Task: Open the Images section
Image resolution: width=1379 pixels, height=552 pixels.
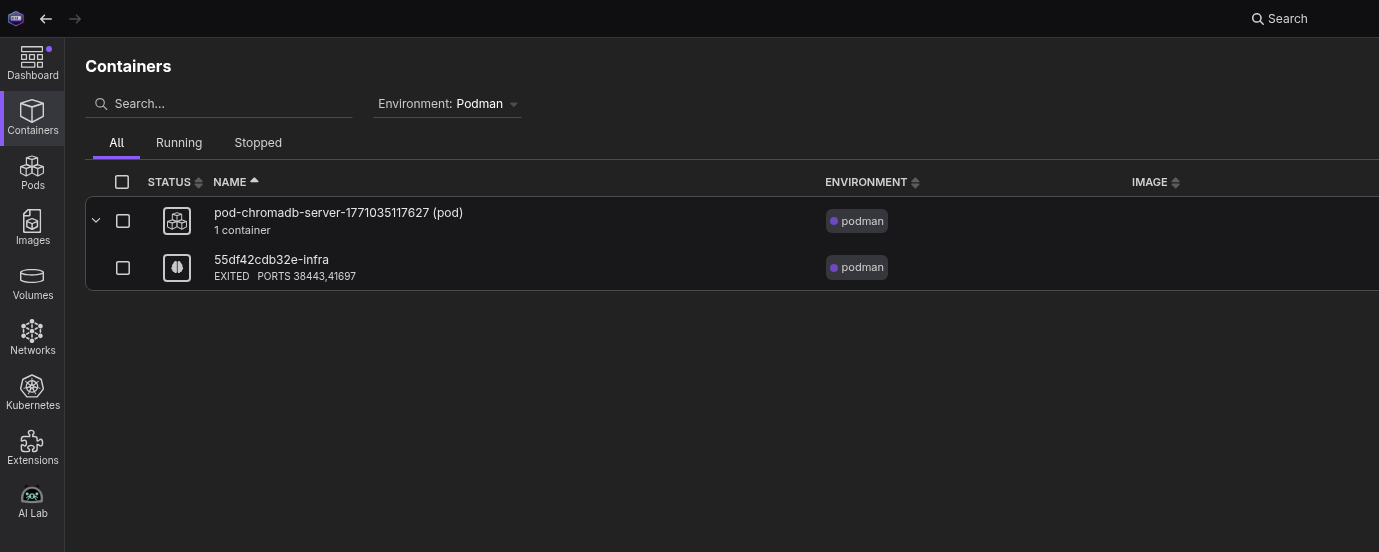Action: 32,228
